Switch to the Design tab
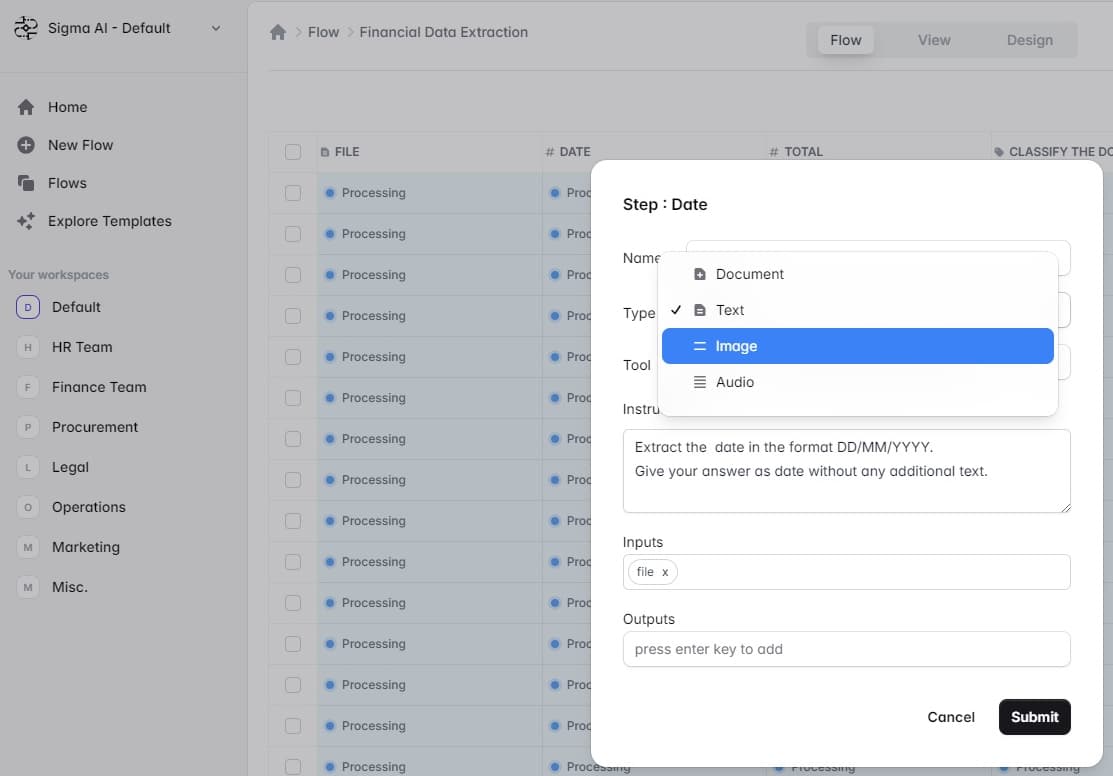This screenshot has height=776, width=1113. click(x=1029, y=40)
